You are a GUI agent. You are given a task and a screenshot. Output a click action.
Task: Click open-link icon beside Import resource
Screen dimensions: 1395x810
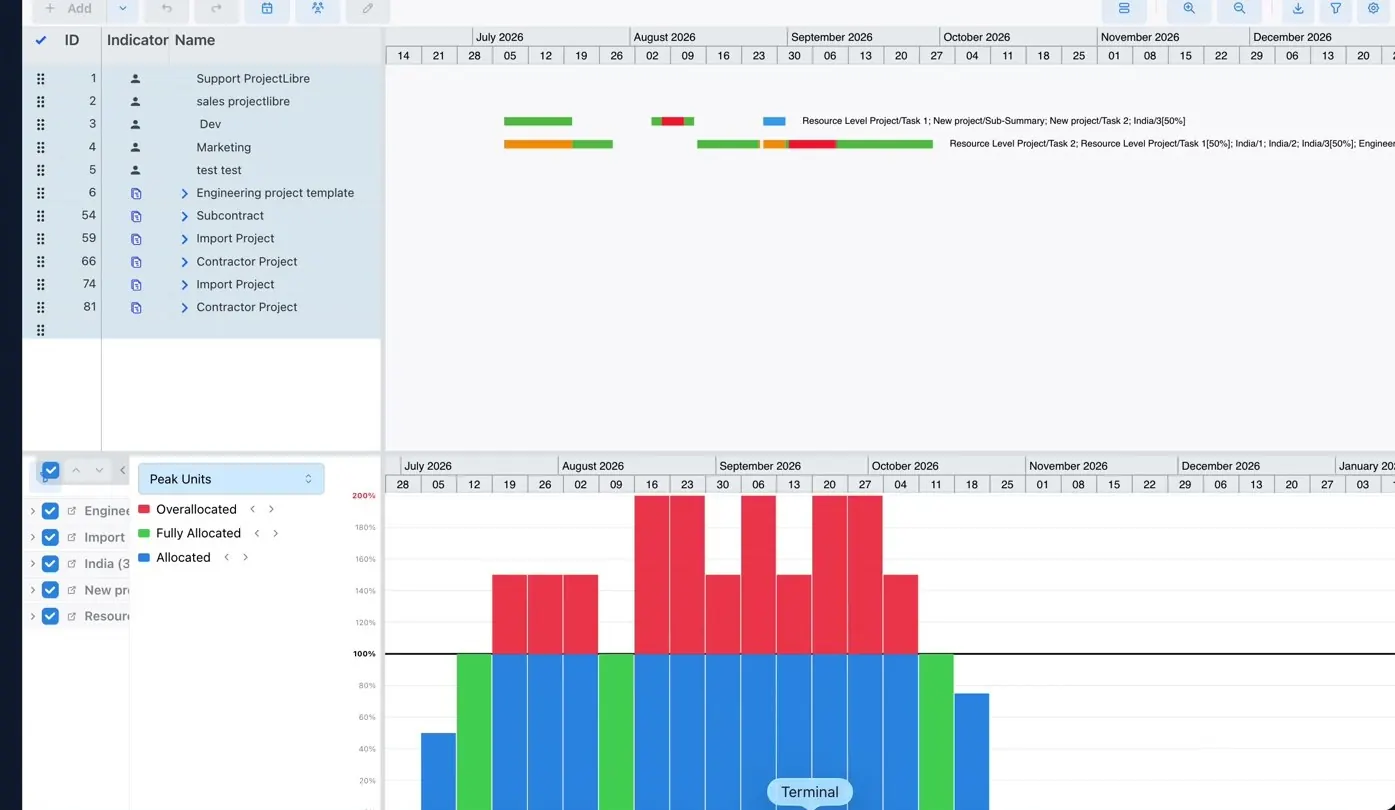(71, 537)
